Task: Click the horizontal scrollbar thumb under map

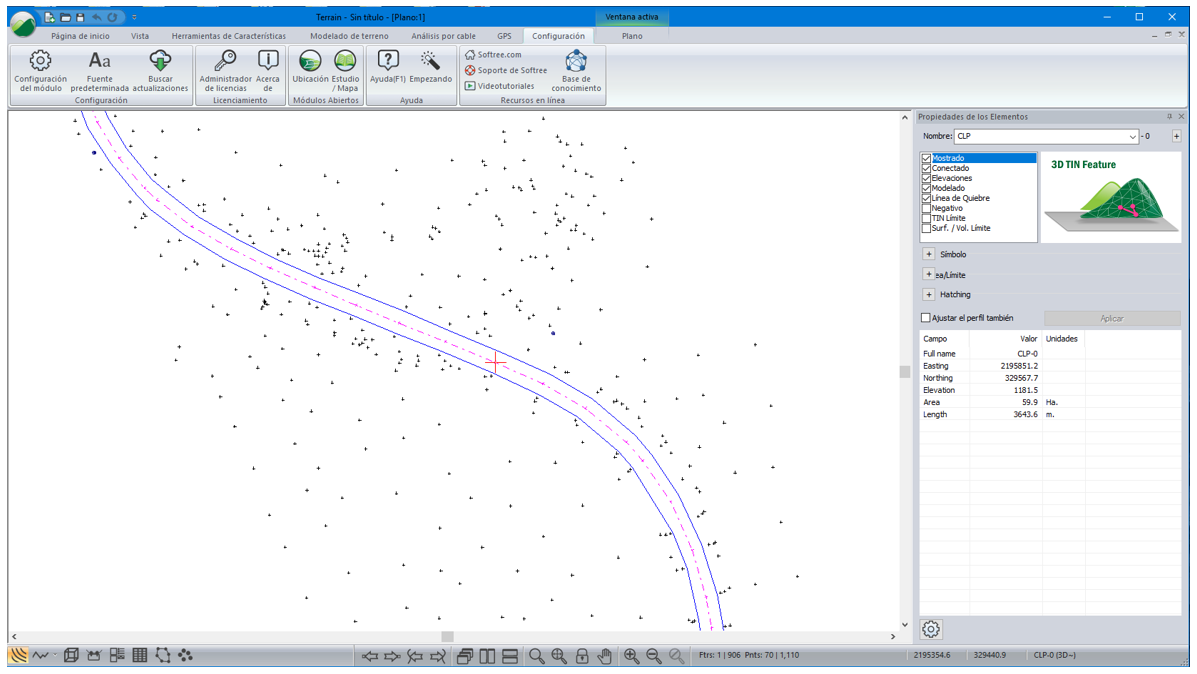Action: (447, 636)
